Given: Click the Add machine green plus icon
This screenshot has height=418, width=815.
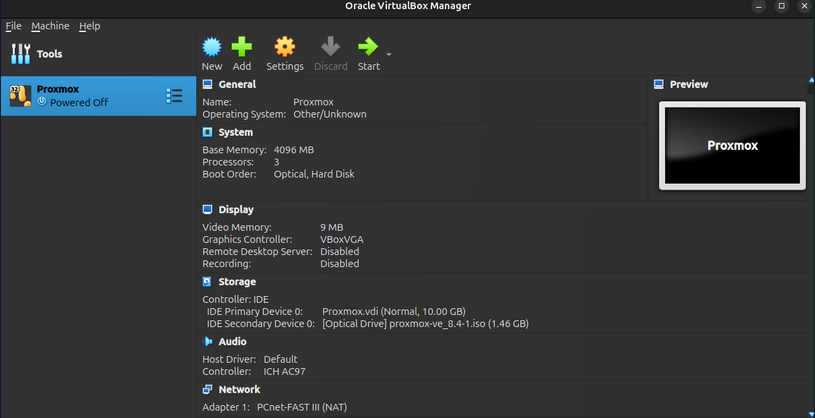Looking at the screenshot, I should click(x=242, y=47).
